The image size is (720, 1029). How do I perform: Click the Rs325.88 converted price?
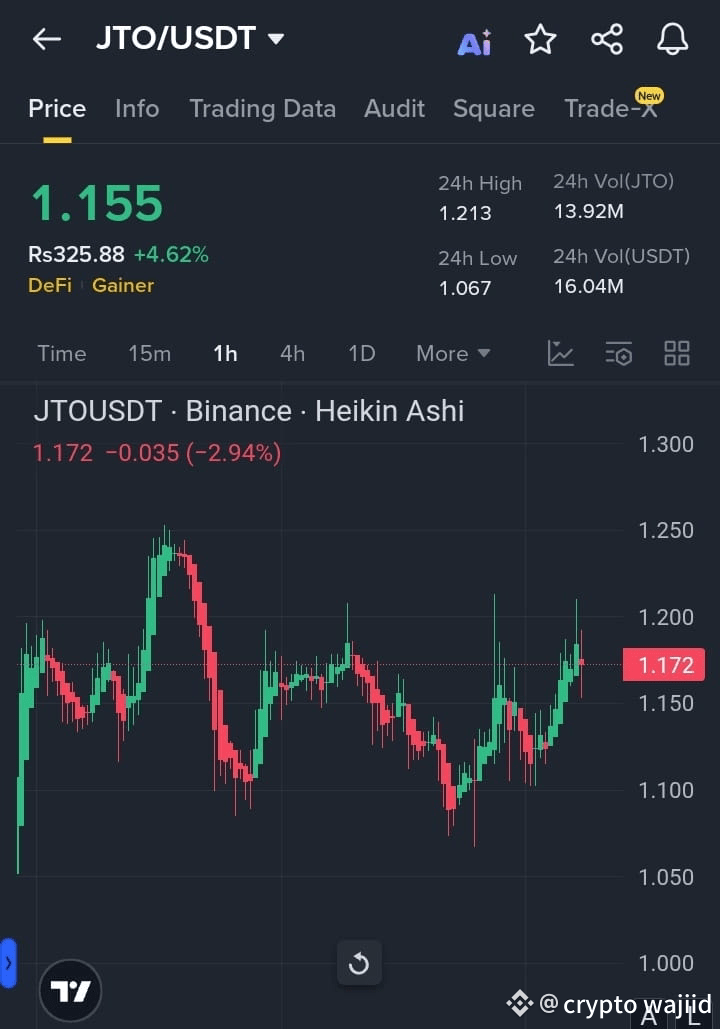coord(76,254)
